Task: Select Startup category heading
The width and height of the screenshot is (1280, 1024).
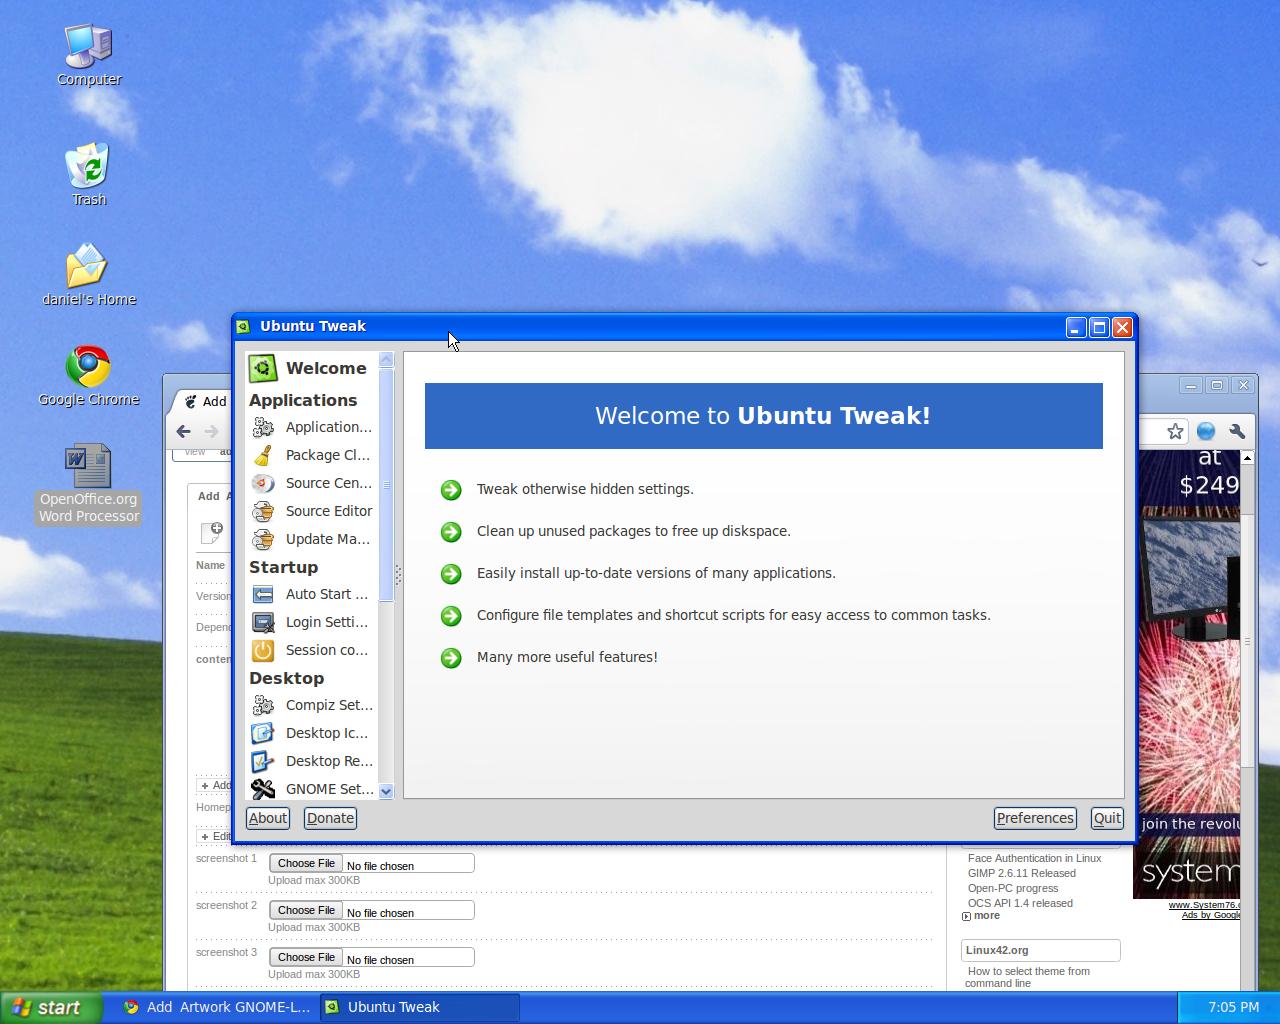Action: click(x=283, y=567)
